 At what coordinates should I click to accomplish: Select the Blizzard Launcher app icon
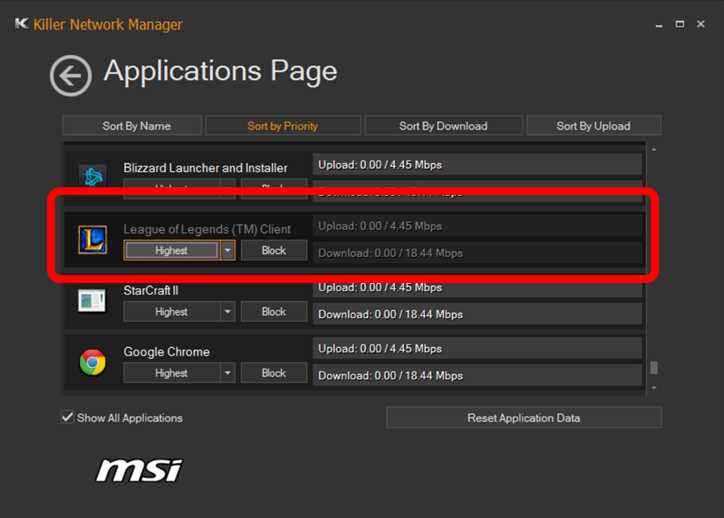pos(93,176)
